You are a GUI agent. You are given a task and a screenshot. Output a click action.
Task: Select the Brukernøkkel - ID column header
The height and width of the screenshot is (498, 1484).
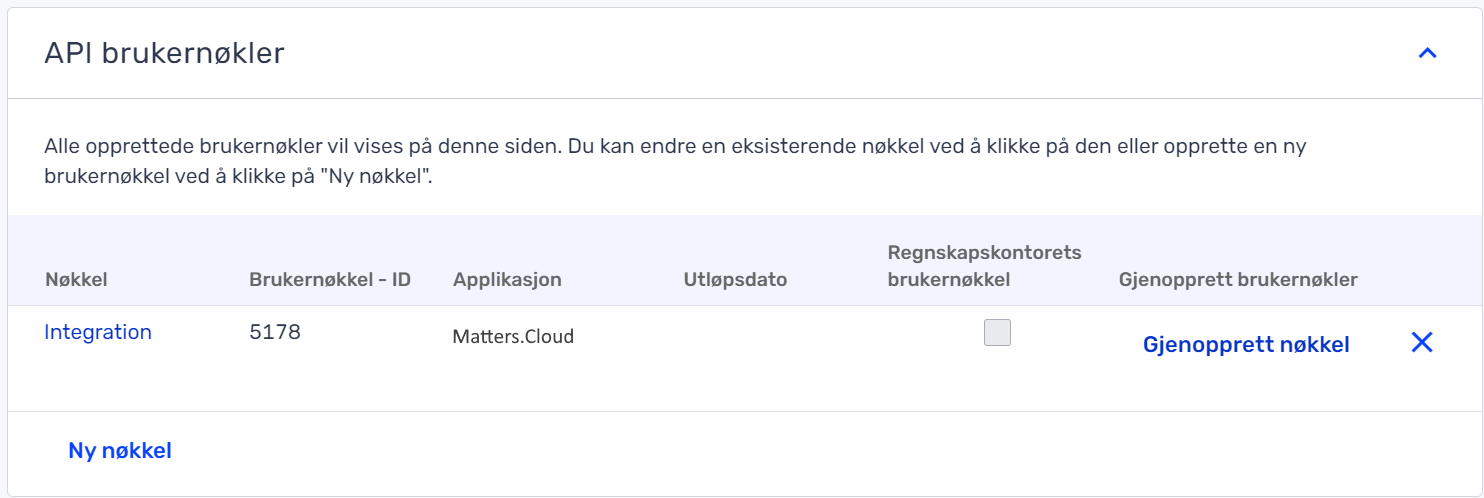click(330, 280)
